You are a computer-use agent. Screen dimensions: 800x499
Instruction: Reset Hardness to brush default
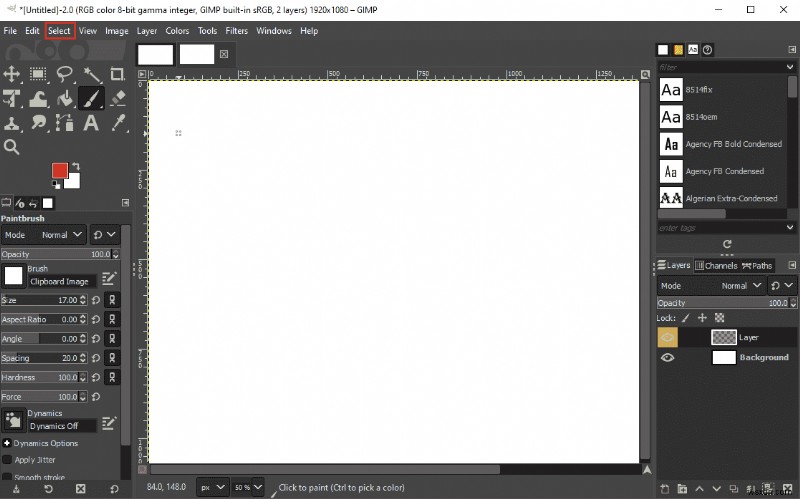pyautogui.click(x=96, y=378)
